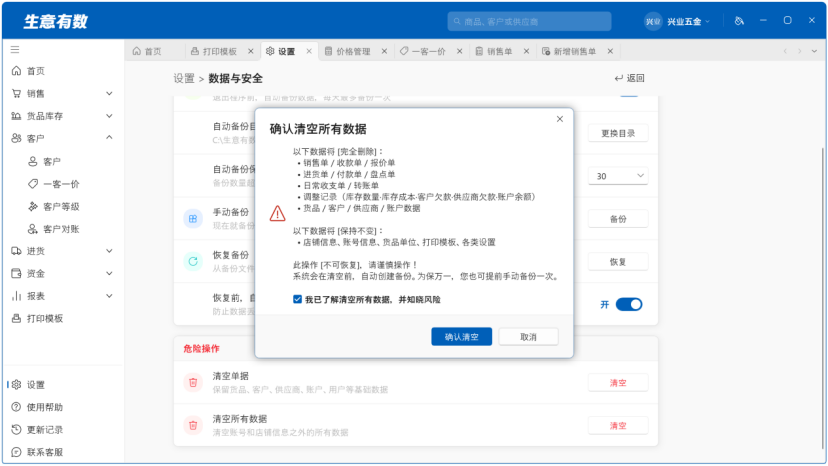Click 取消 to cancel the dialog

point(528,337)
